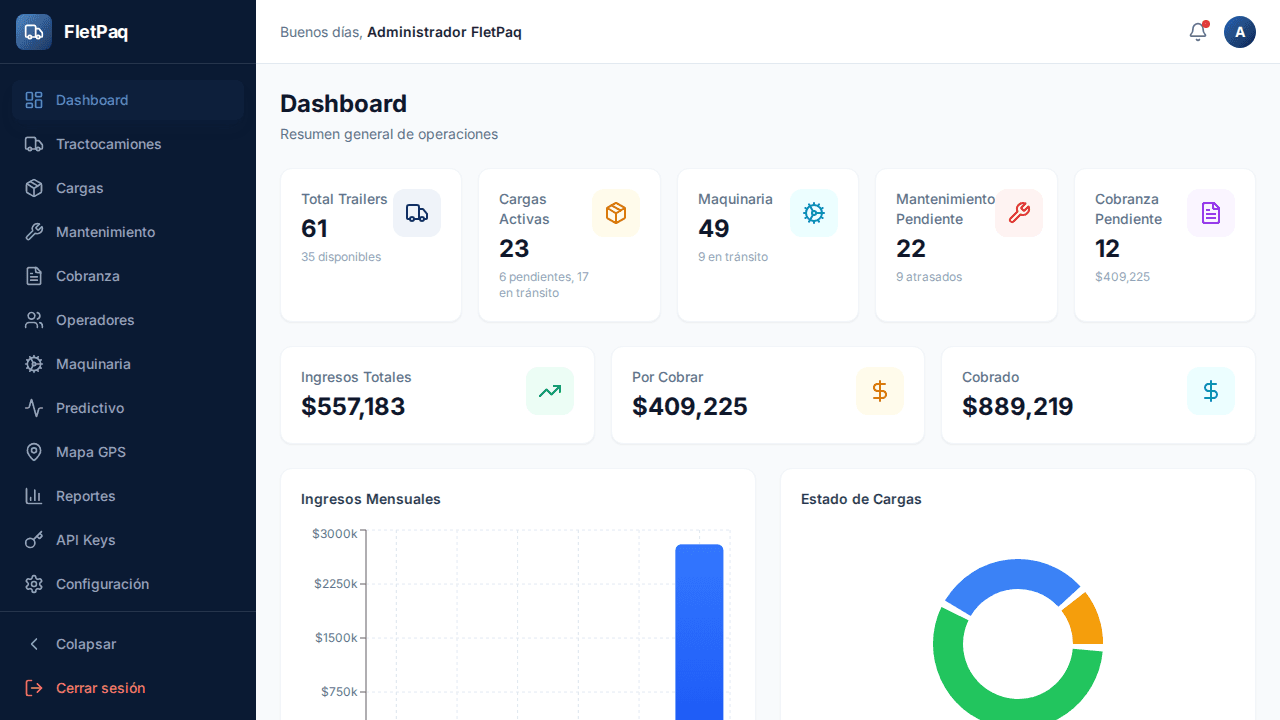The width and height of the screenshot is (1280, 720).
Task: Click the Cerrar sesión label to log out
Action: [101, 688]
